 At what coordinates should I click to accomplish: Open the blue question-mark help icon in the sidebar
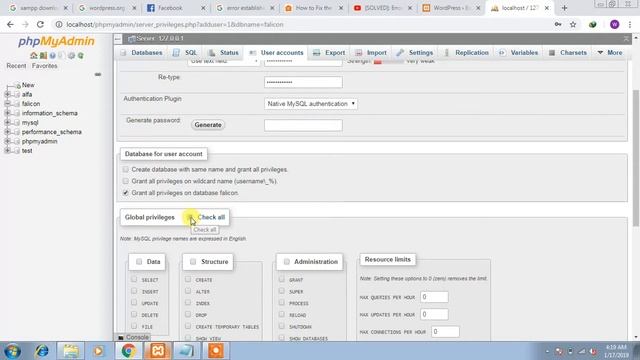pyautogui.click(x=52, y=56)
